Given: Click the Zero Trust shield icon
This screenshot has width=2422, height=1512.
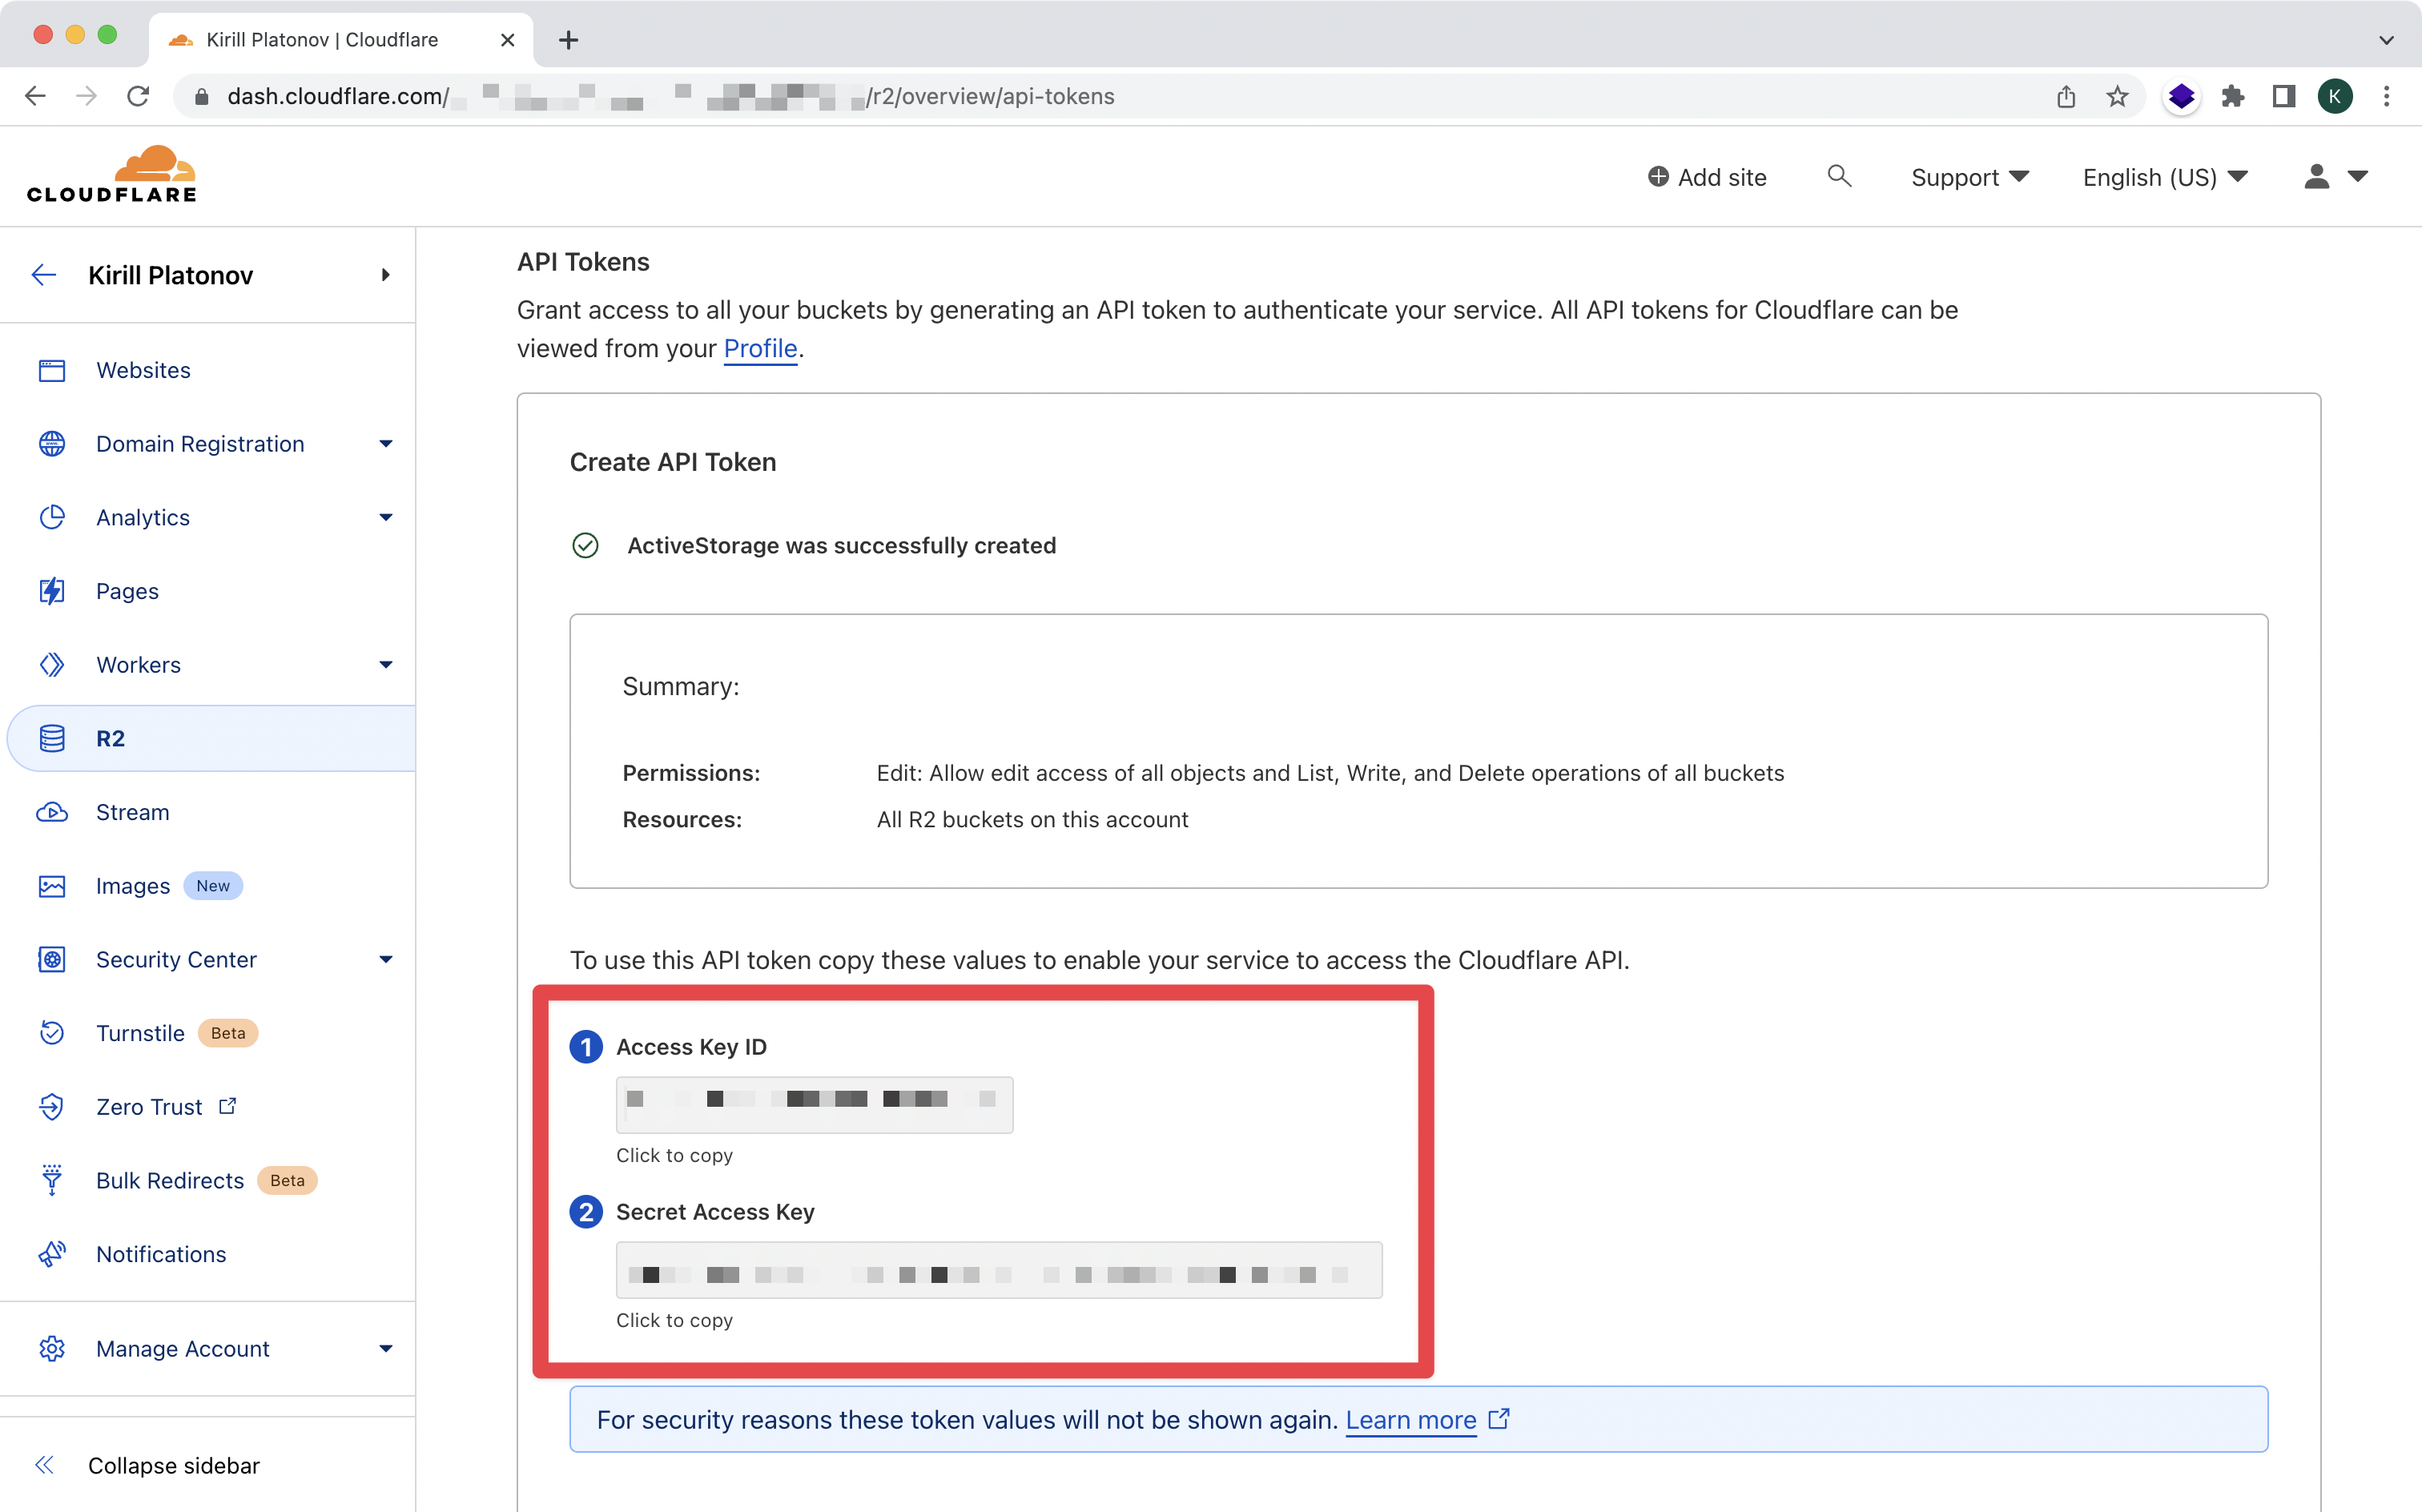Looking at the screenshot, I should (x=52, y=1107).
